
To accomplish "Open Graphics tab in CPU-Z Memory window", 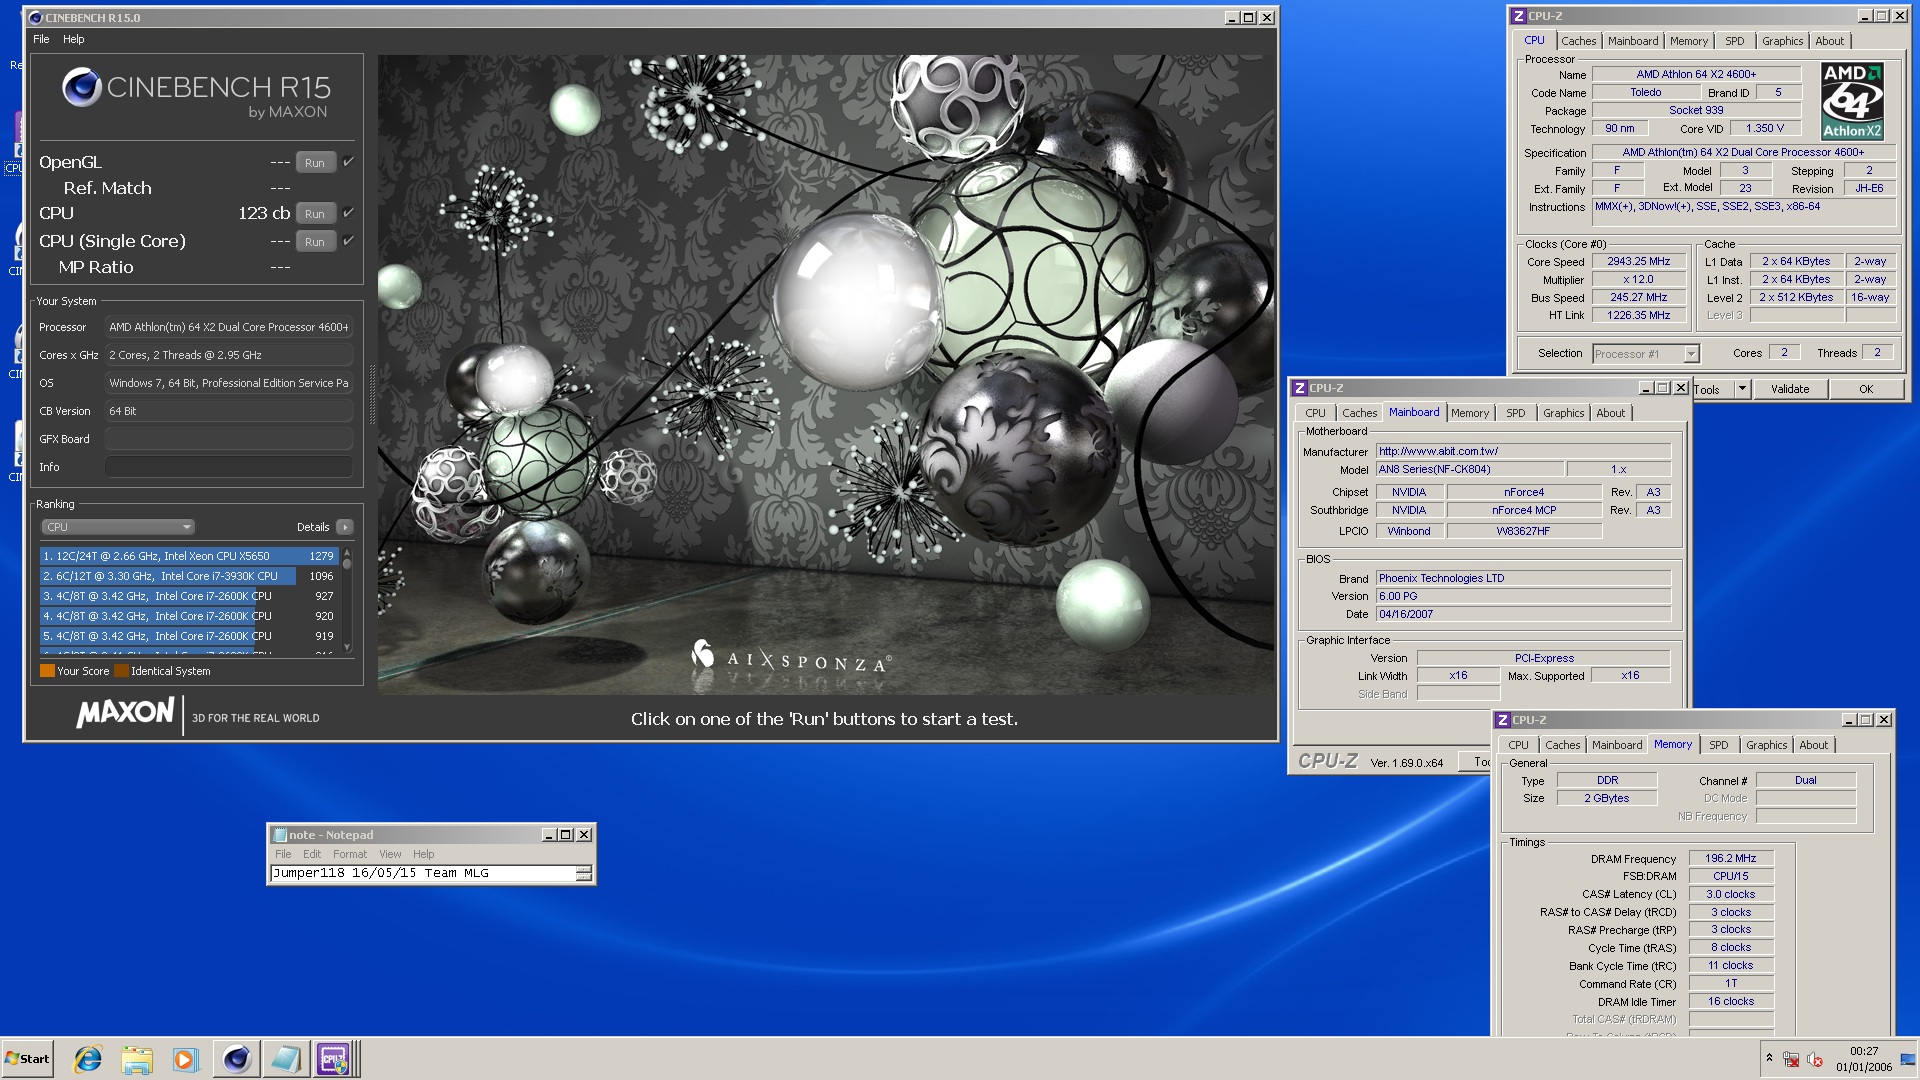I will [1766, 745].
